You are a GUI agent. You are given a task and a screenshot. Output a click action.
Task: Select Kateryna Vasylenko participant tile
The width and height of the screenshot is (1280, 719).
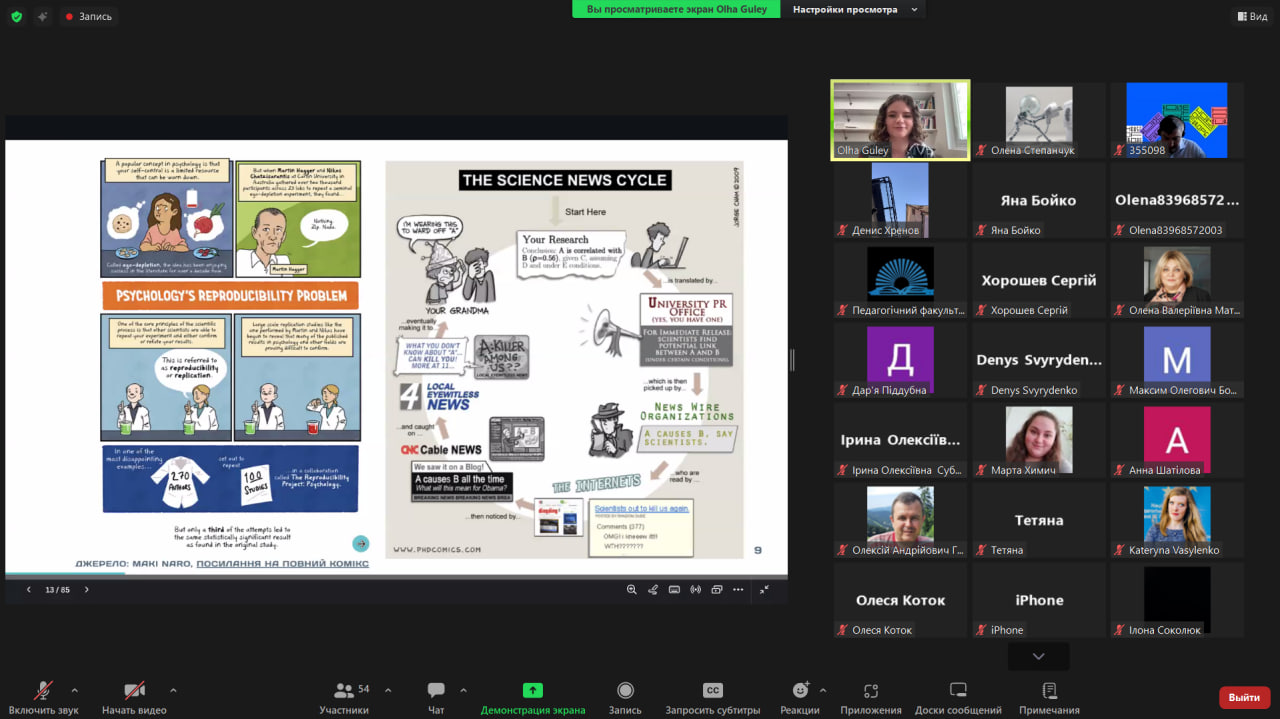[1177, 520]
